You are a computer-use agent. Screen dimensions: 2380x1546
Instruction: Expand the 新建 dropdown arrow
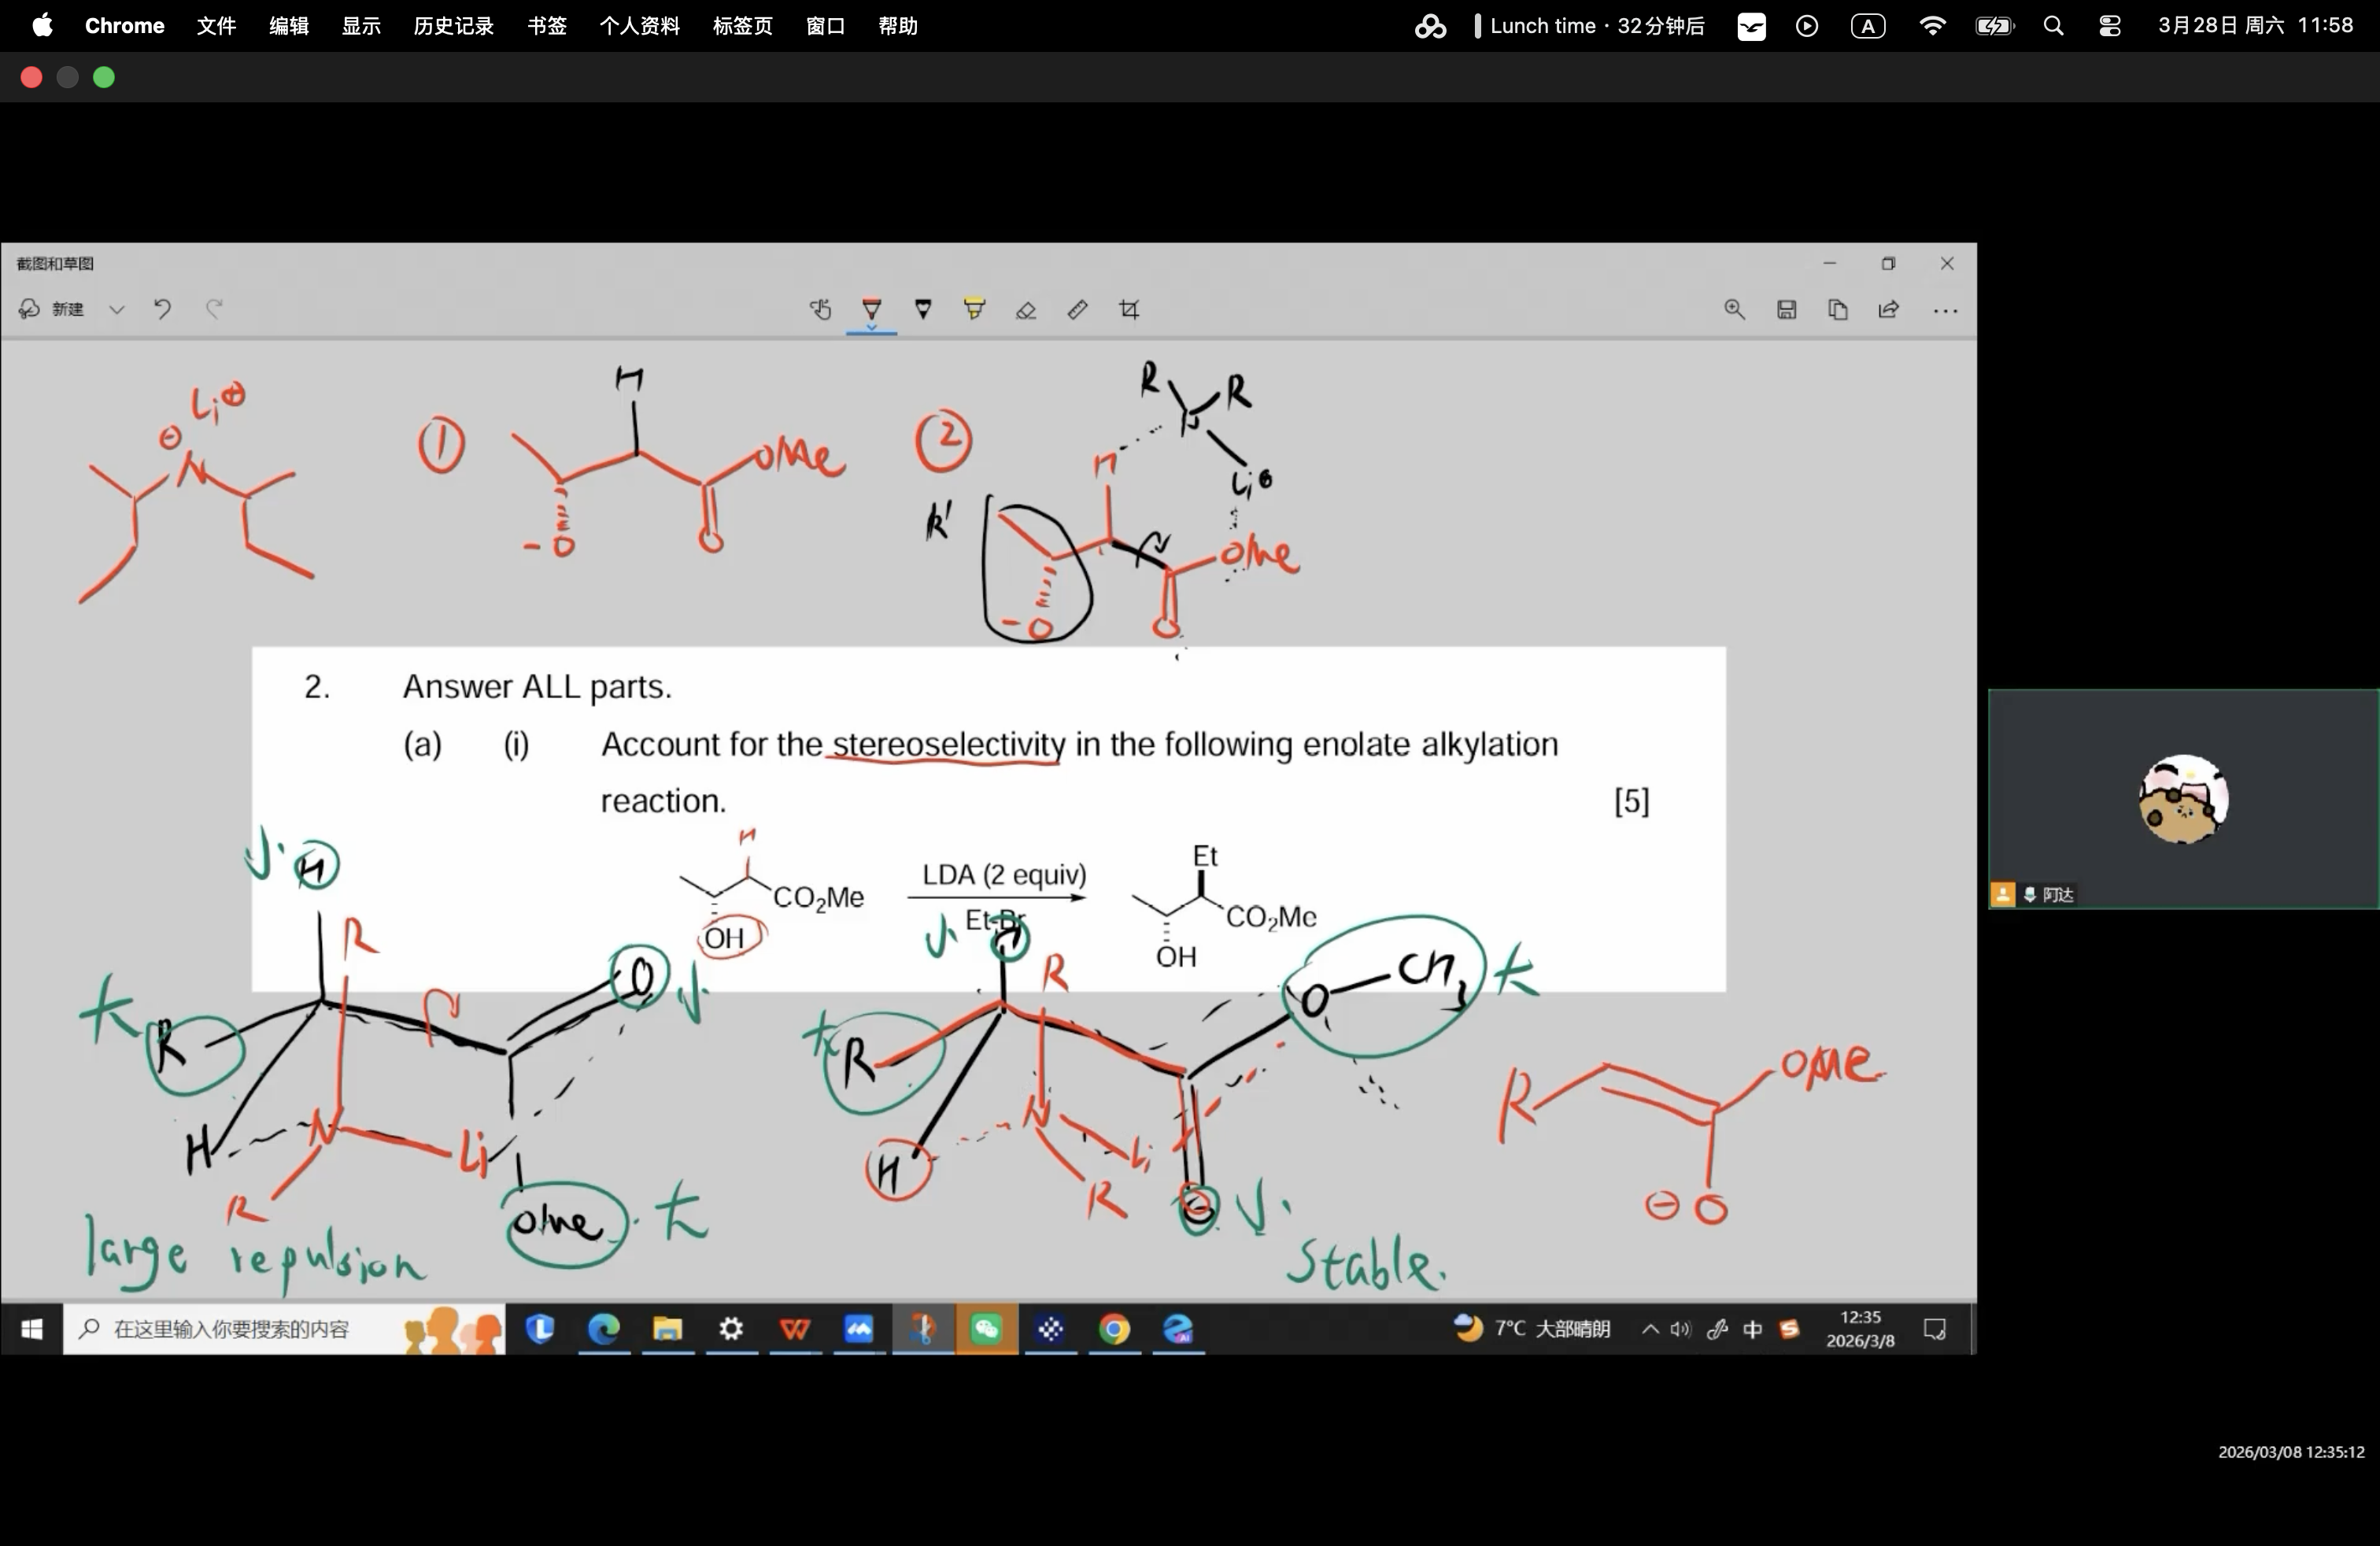point(117,310)
